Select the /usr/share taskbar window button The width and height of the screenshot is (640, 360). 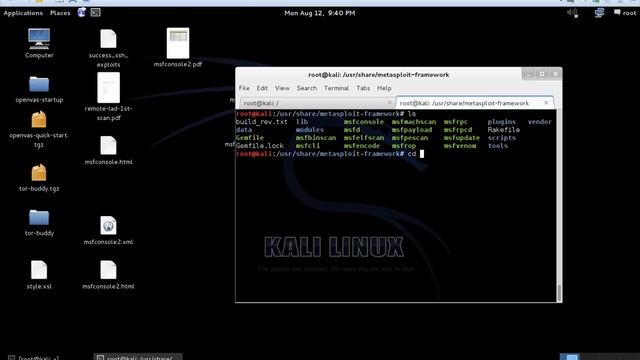(138, 357)
